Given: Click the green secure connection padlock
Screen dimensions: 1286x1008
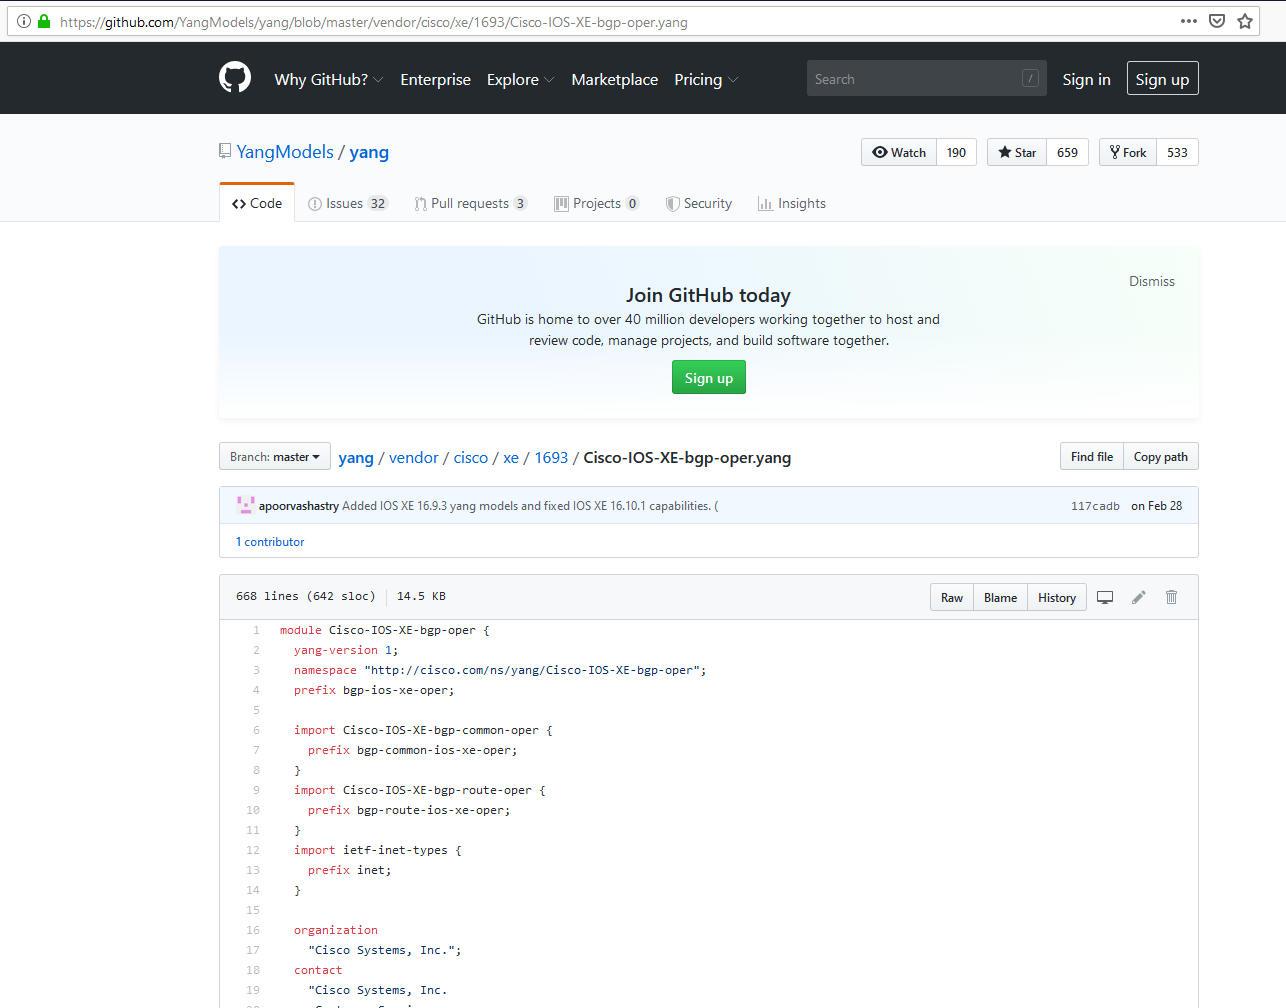Looking at the screenshot, I should 44,21.
